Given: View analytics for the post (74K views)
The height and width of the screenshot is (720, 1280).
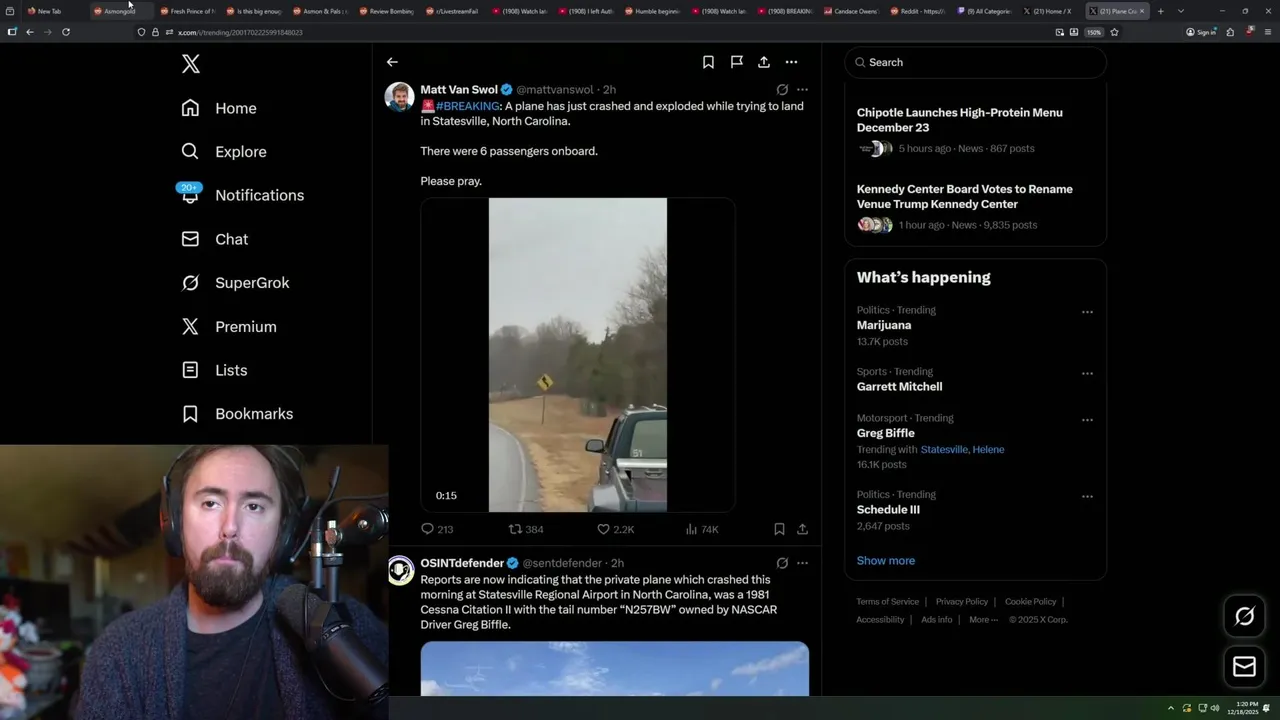Looking at the screenshot, I should [702, 529].
